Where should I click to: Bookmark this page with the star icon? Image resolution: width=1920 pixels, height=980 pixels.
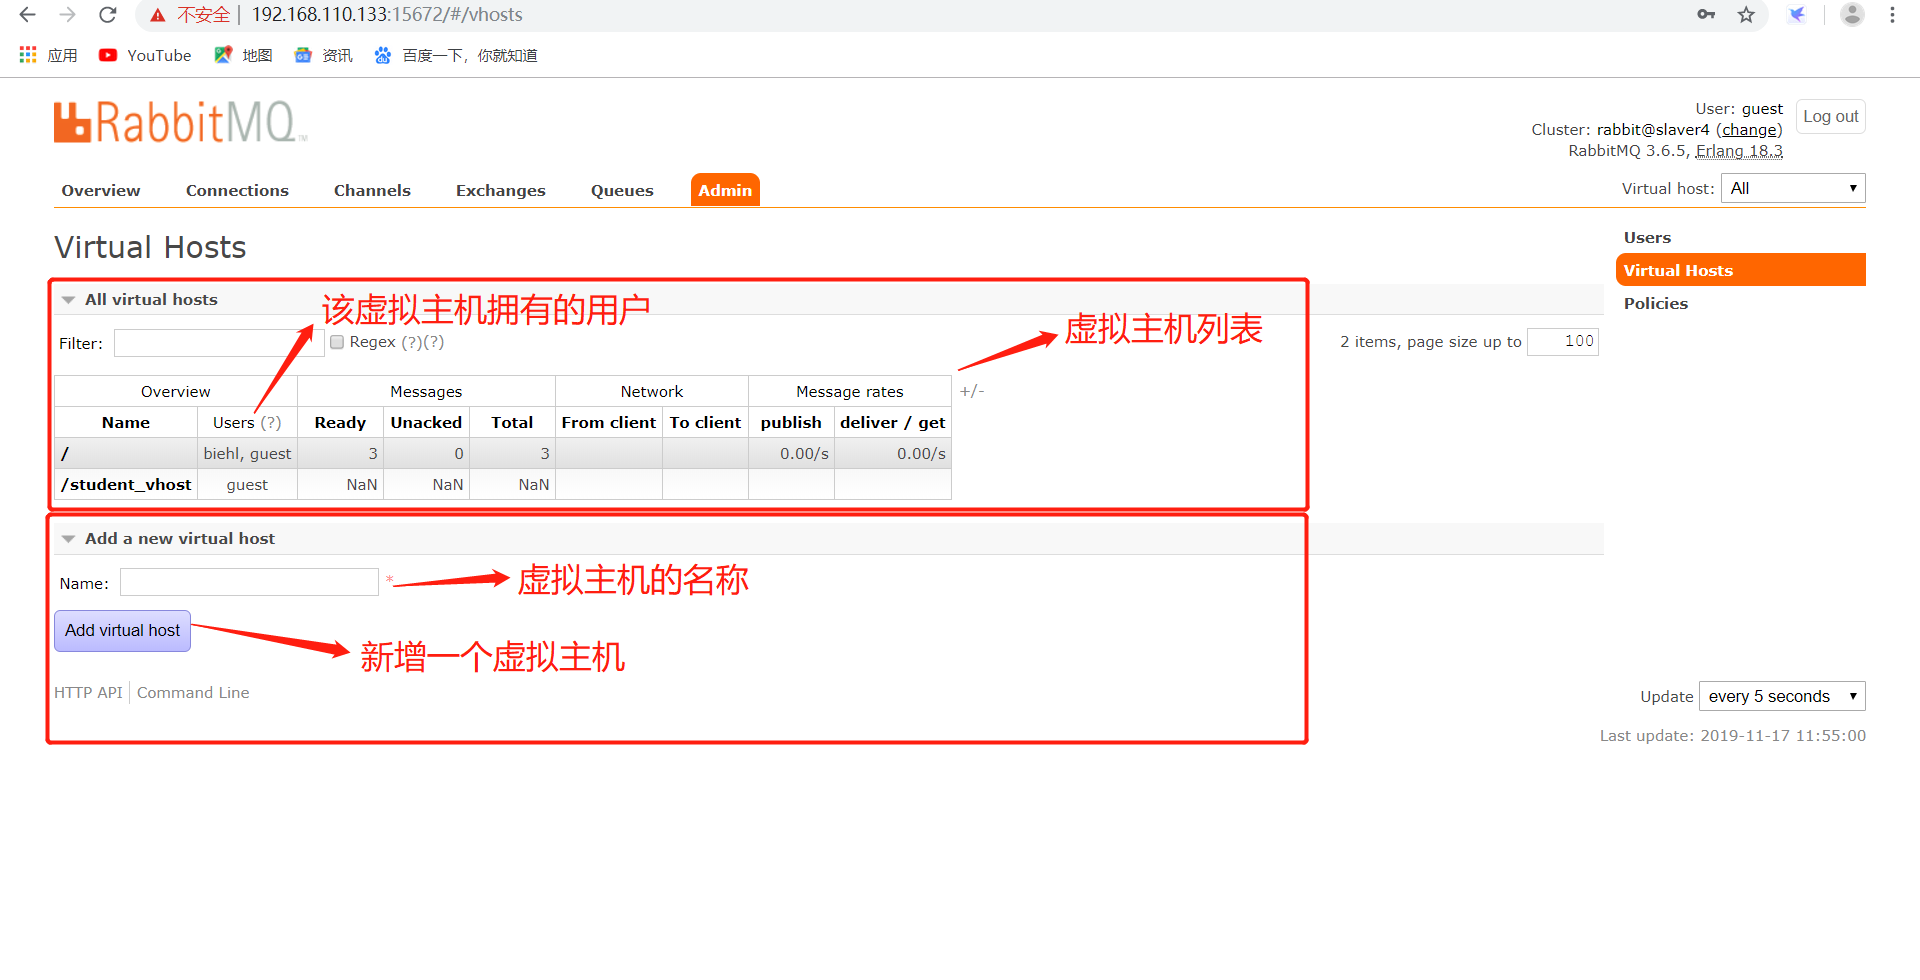click(x=1746, y=15)
